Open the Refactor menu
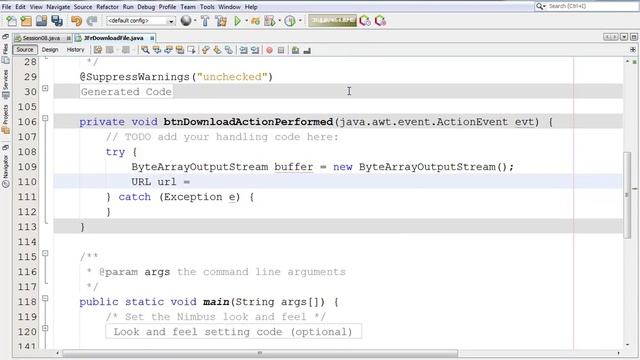Screen dimensions: 640x360 [107, 7]
